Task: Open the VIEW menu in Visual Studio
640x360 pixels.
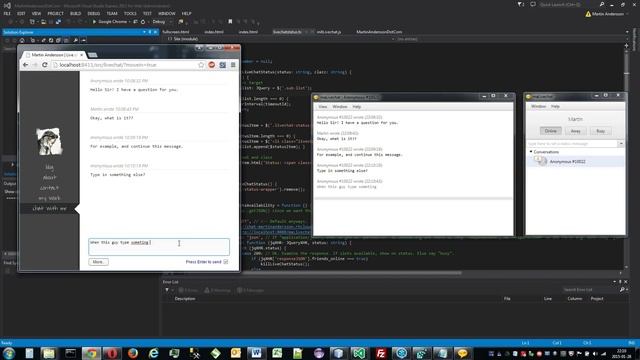Action: pos(36,13)
